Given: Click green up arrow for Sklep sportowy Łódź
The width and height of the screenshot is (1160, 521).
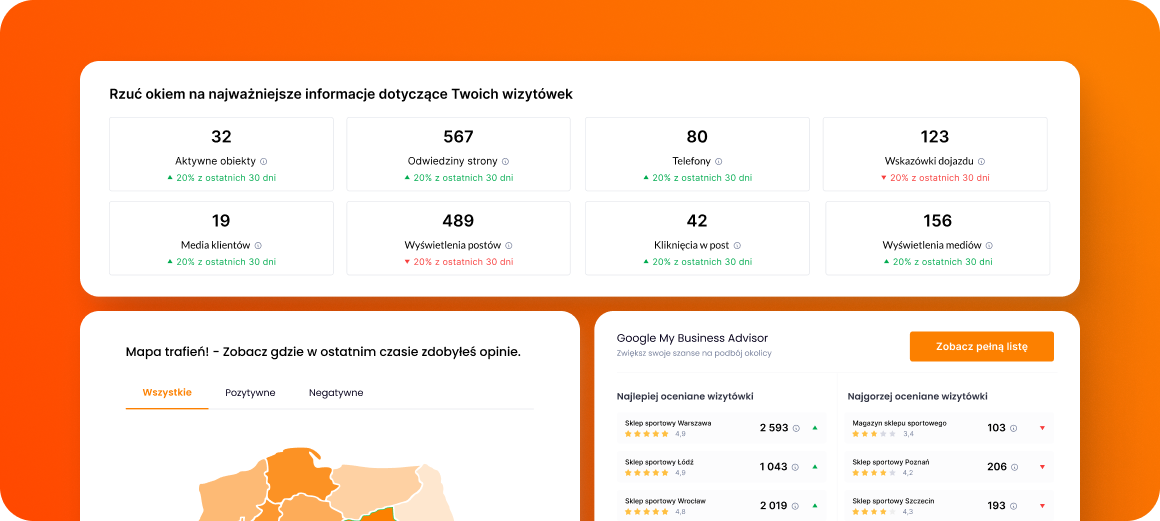Looking at the screenshot, I should 815,466.
